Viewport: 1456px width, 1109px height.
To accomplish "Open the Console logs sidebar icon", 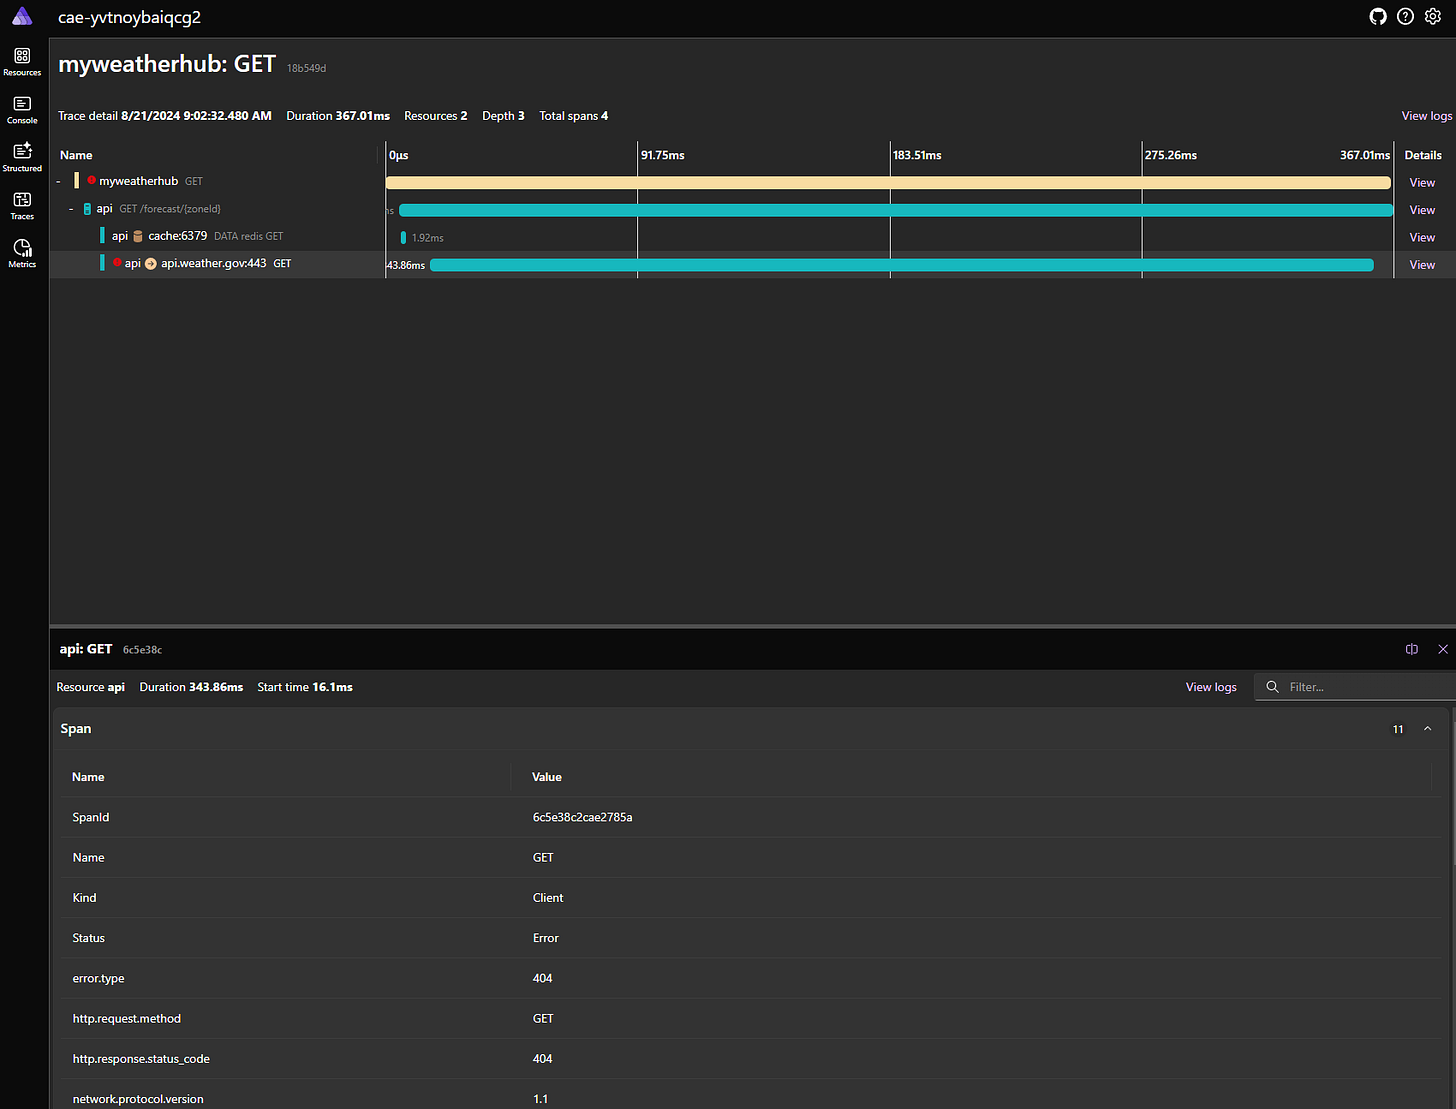I will 21,107.
